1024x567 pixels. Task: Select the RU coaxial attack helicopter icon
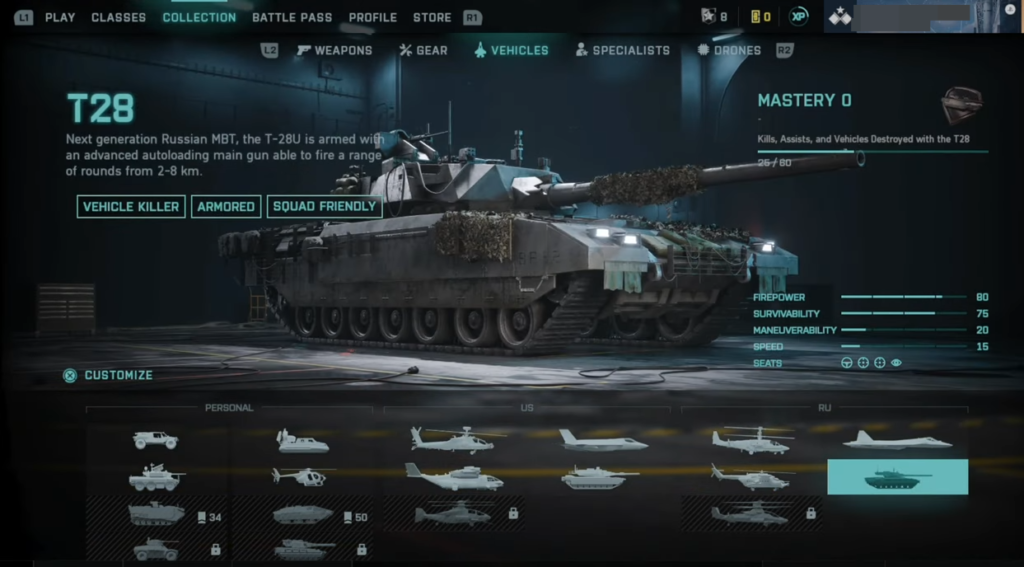(x=752, y=441)
